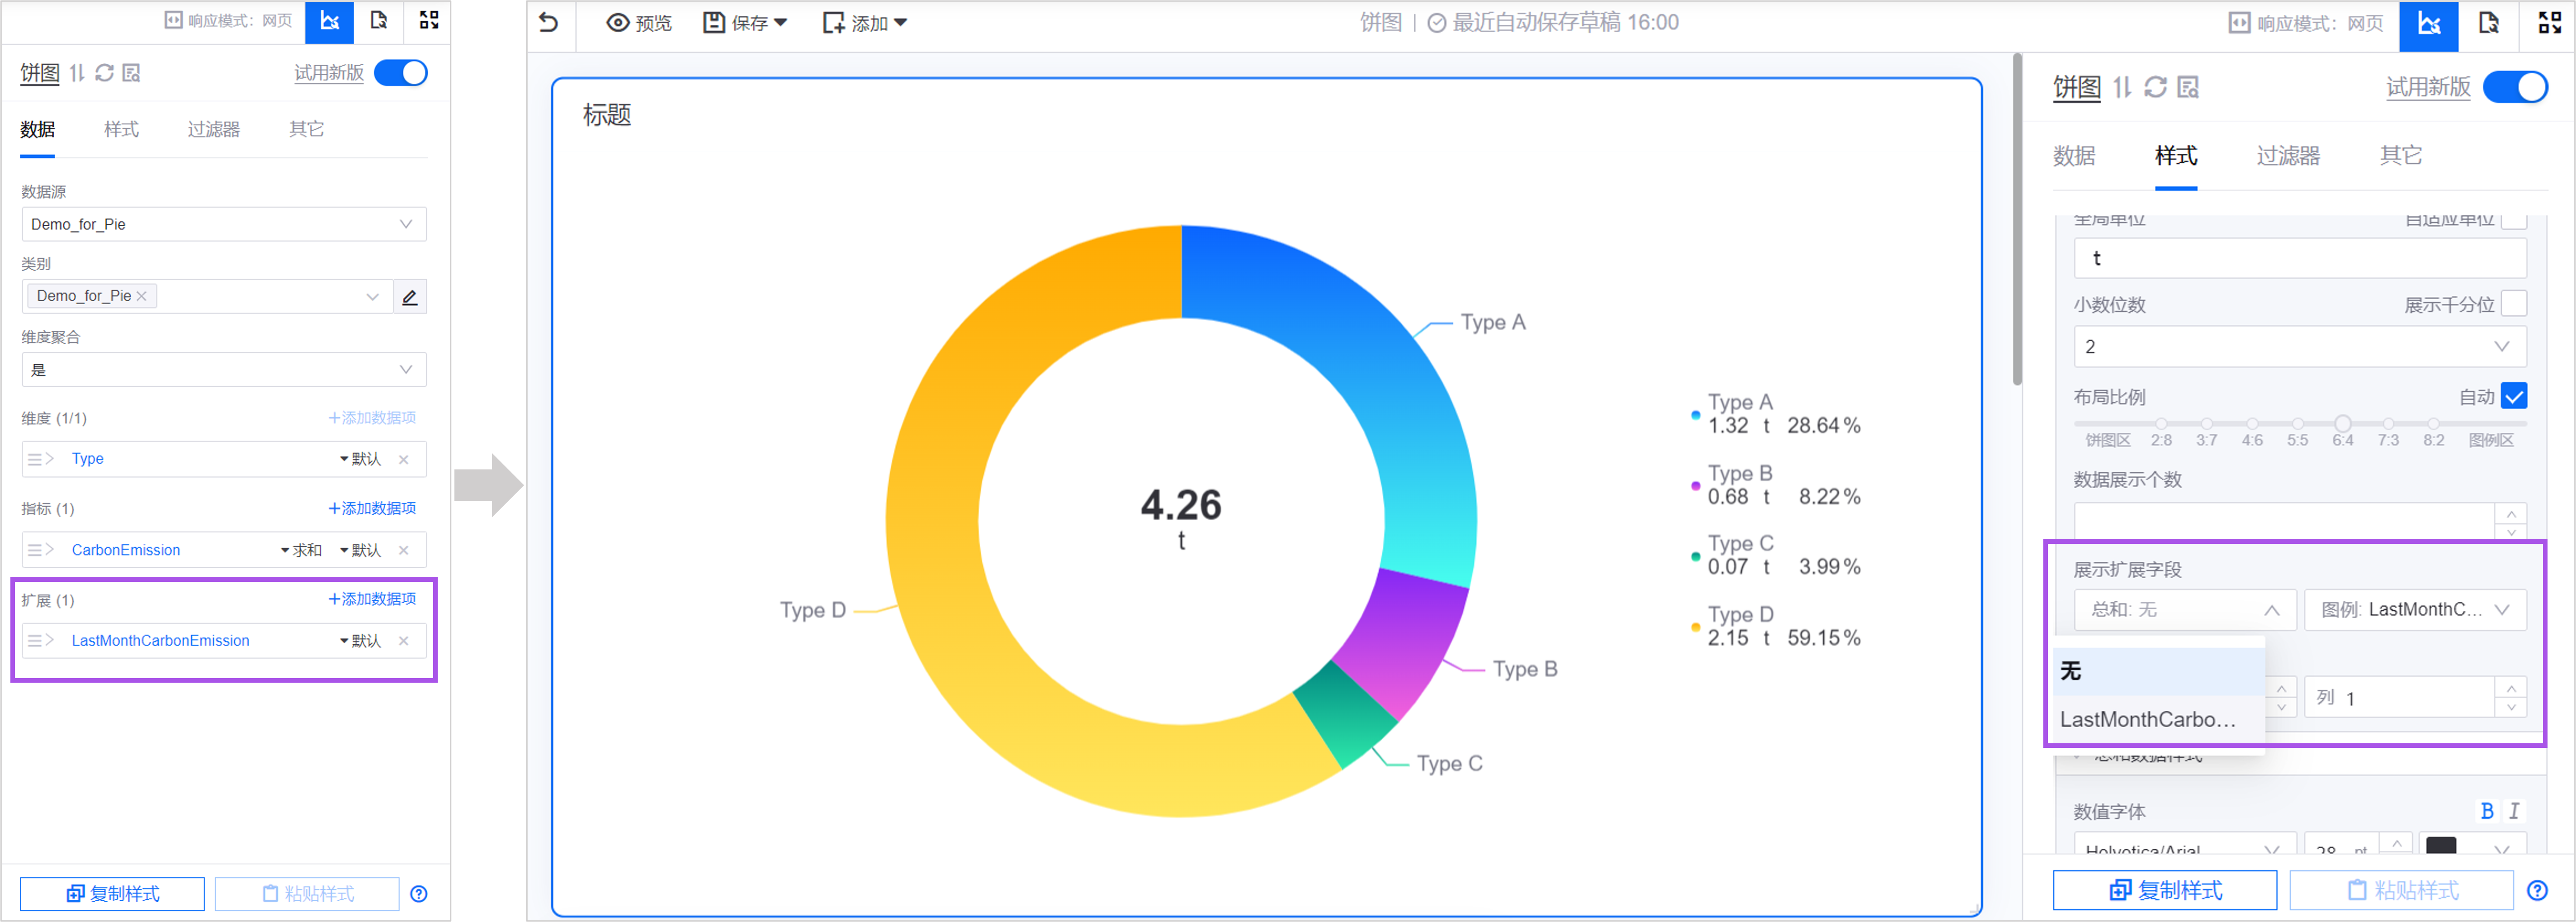Enable the 展示千分位 checkbox
Viewport: 2576px width, 922px height.
click(x=2513, y=304)
